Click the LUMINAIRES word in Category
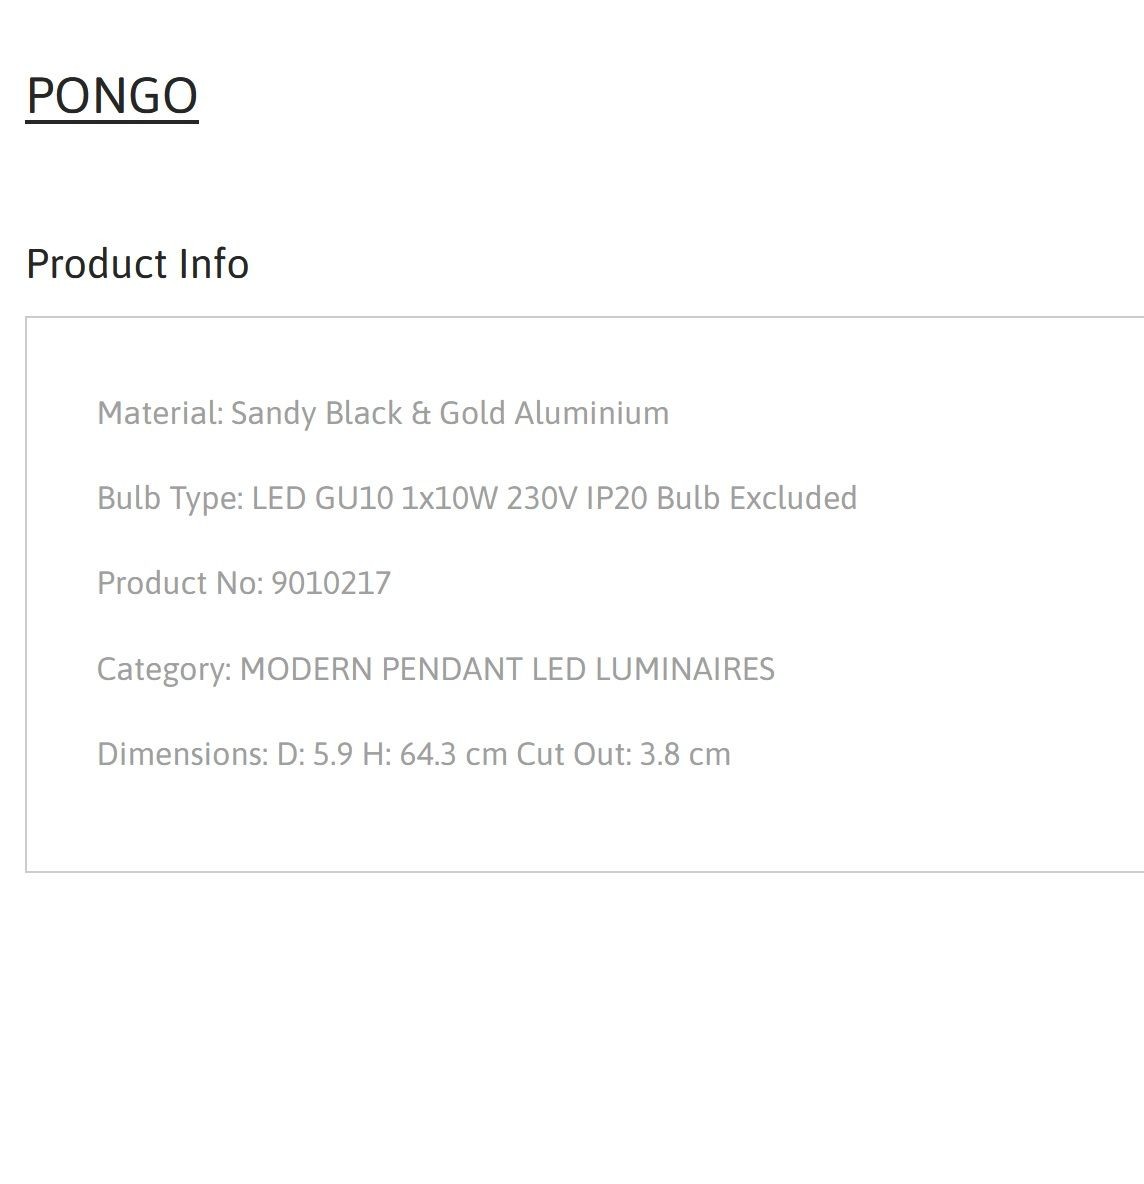 click(685, 669)
